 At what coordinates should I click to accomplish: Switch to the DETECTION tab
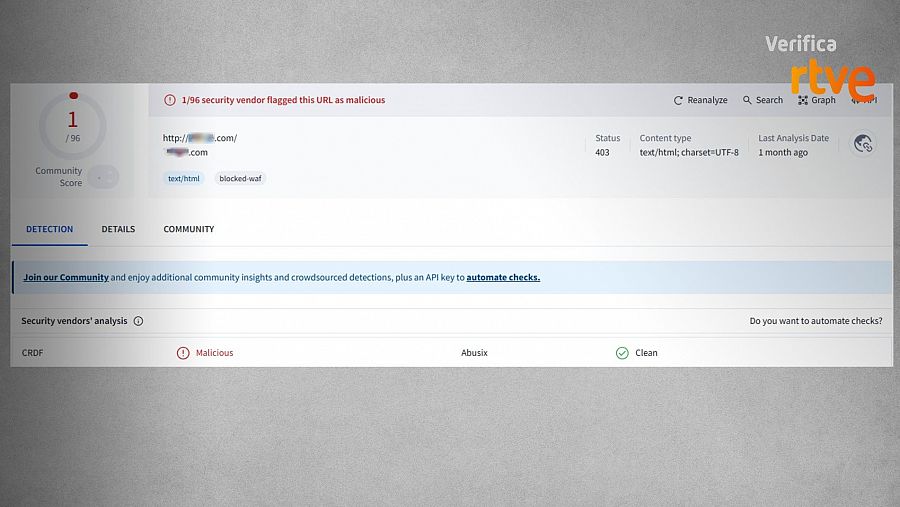[x=49, y=229]
